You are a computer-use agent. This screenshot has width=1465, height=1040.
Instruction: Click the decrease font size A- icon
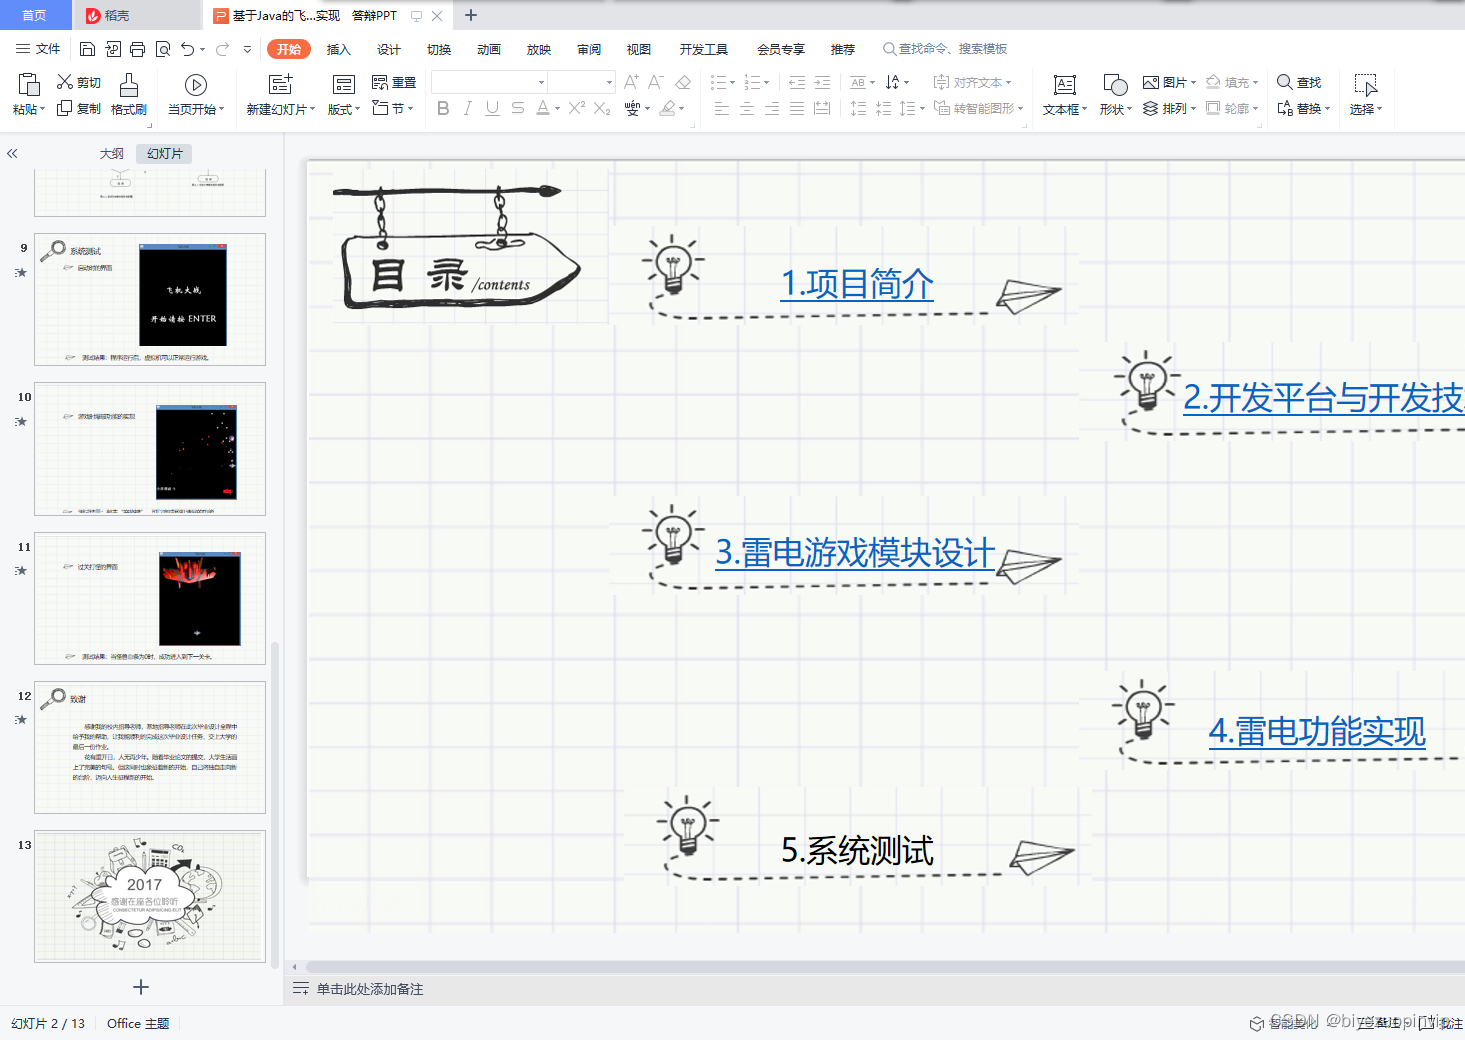(656, 82)
